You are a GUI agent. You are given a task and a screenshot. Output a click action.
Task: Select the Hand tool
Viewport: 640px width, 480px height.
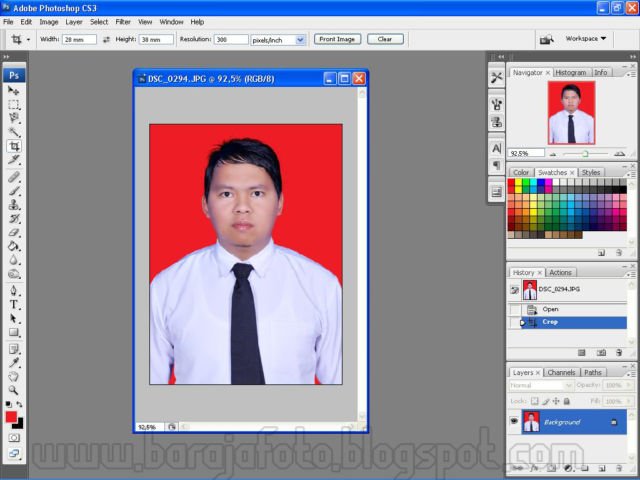[x=13, y=376]
